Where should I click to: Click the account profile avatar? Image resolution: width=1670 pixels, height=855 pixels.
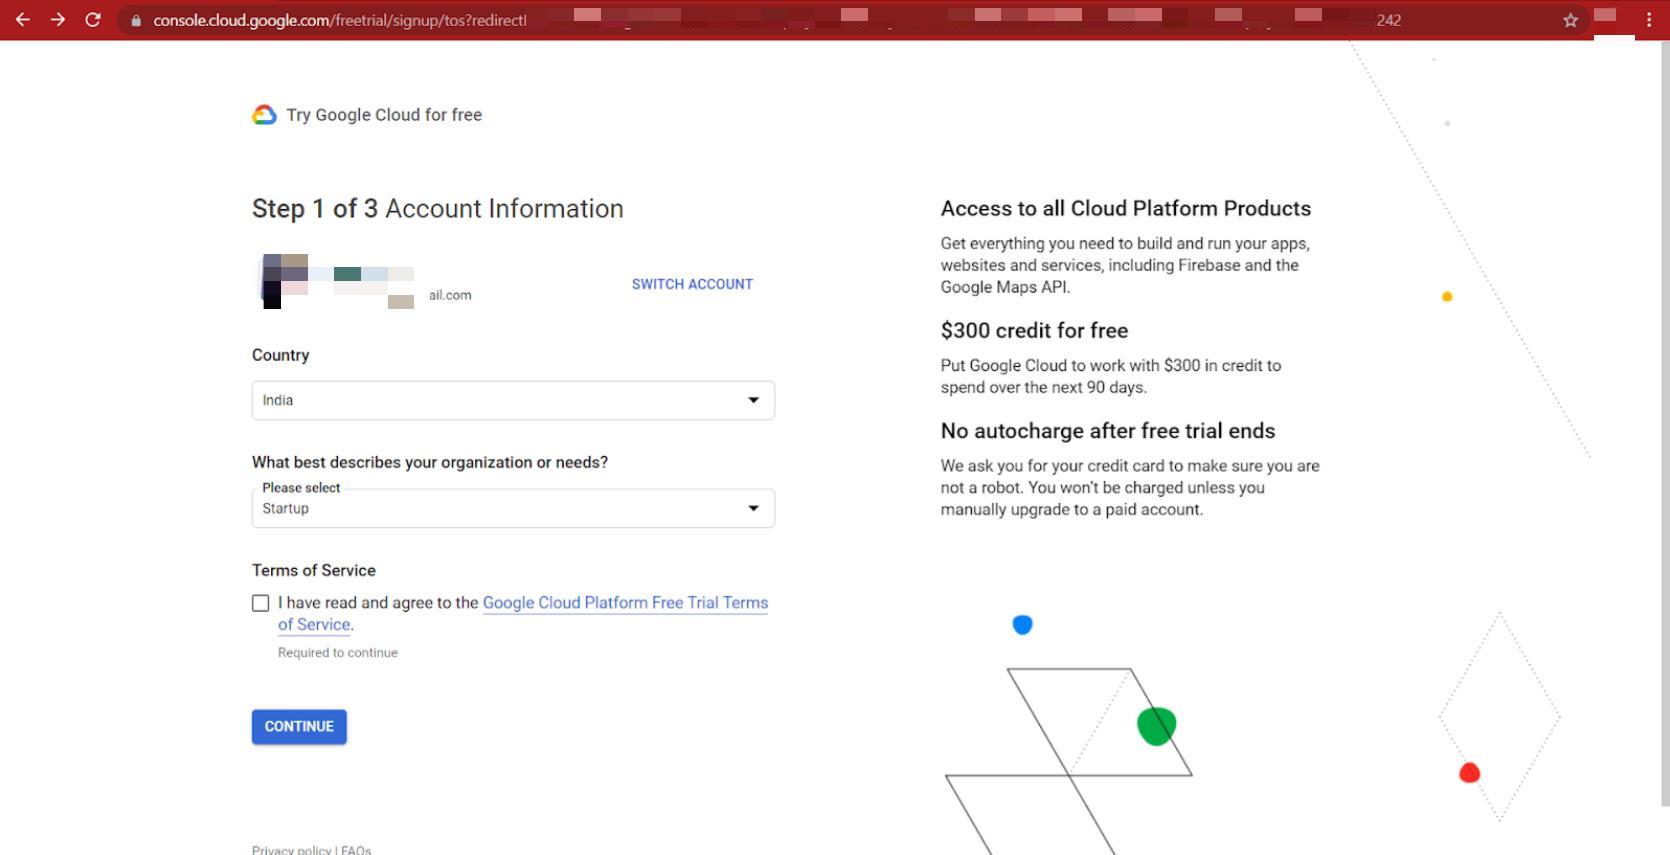[285, 282]
